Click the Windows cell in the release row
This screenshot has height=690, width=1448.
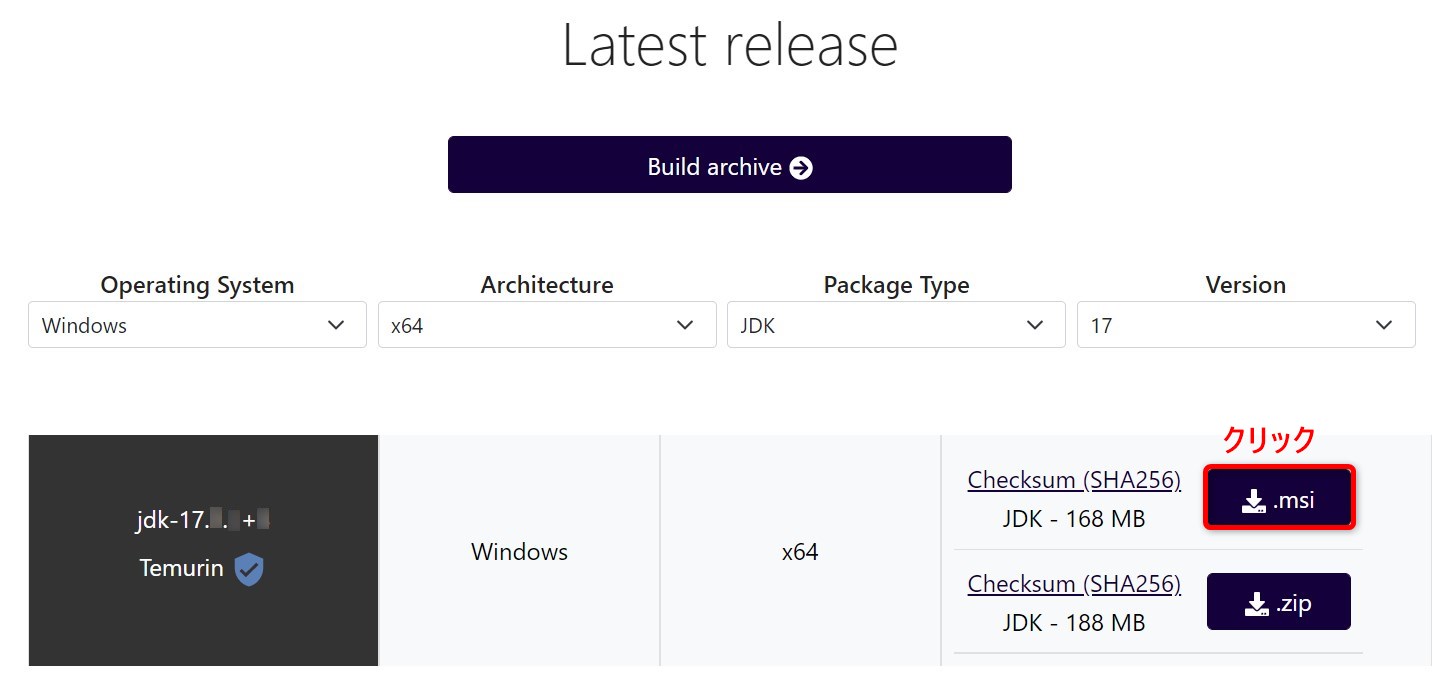click(x=519, y=551)
